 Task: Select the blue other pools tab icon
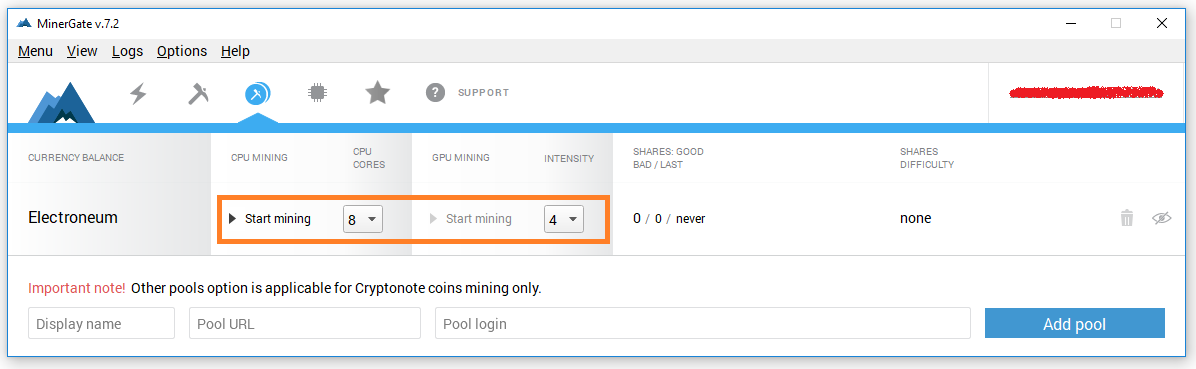(x=258, y=94)
